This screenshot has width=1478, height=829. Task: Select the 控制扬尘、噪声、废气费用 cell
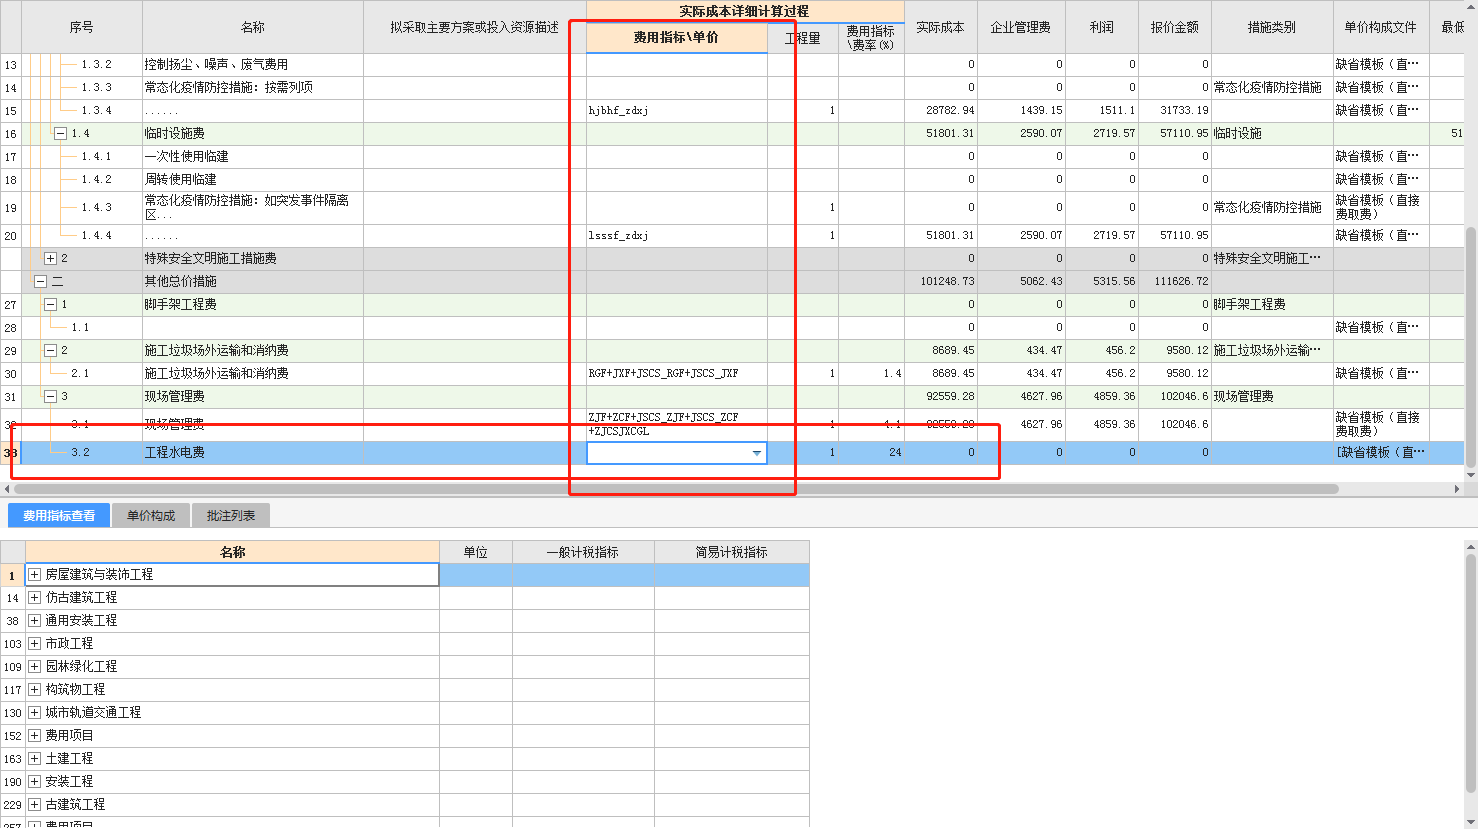[253, 65]
